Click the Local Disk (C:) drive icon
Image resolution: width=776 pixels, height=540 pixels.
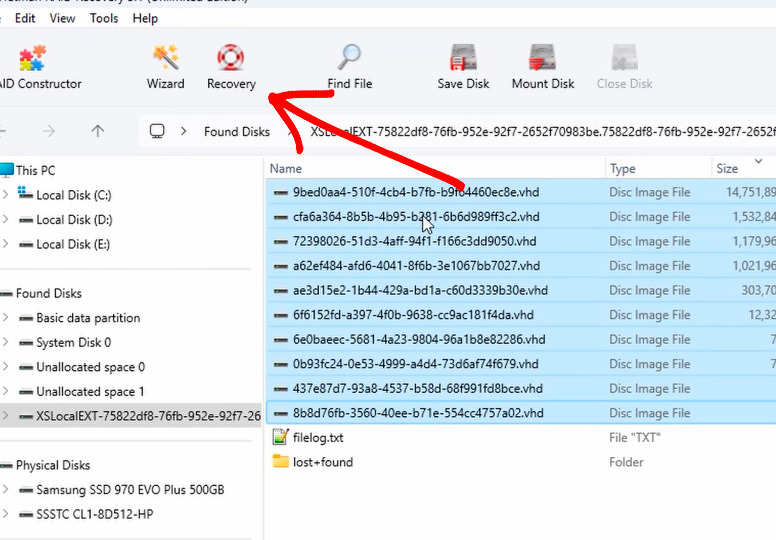[25, 193]
